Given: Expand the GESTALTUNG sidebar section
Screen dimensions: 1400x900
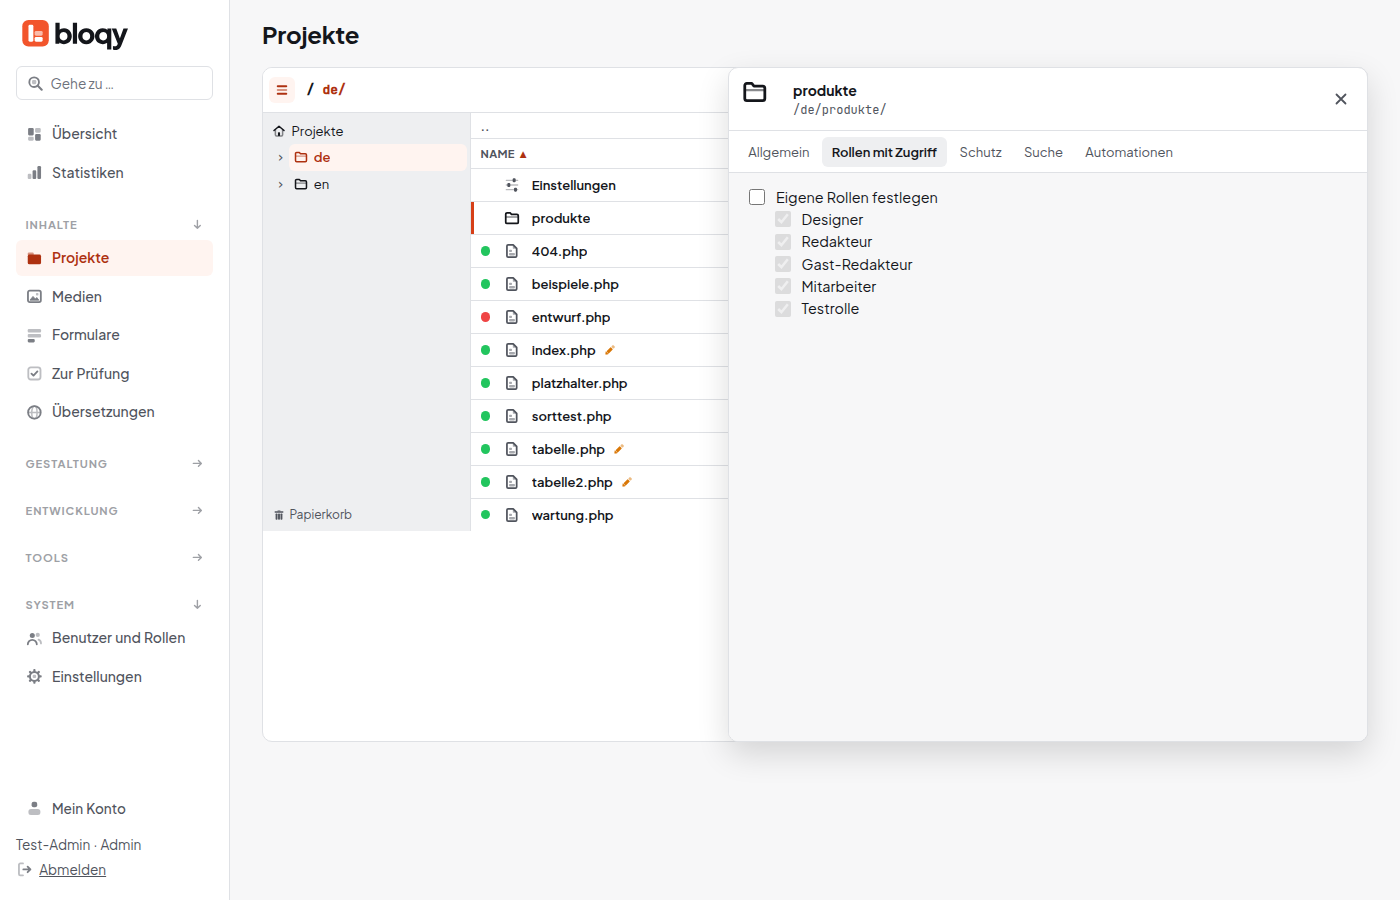Looking at the screenshot, I should point(197,464).
